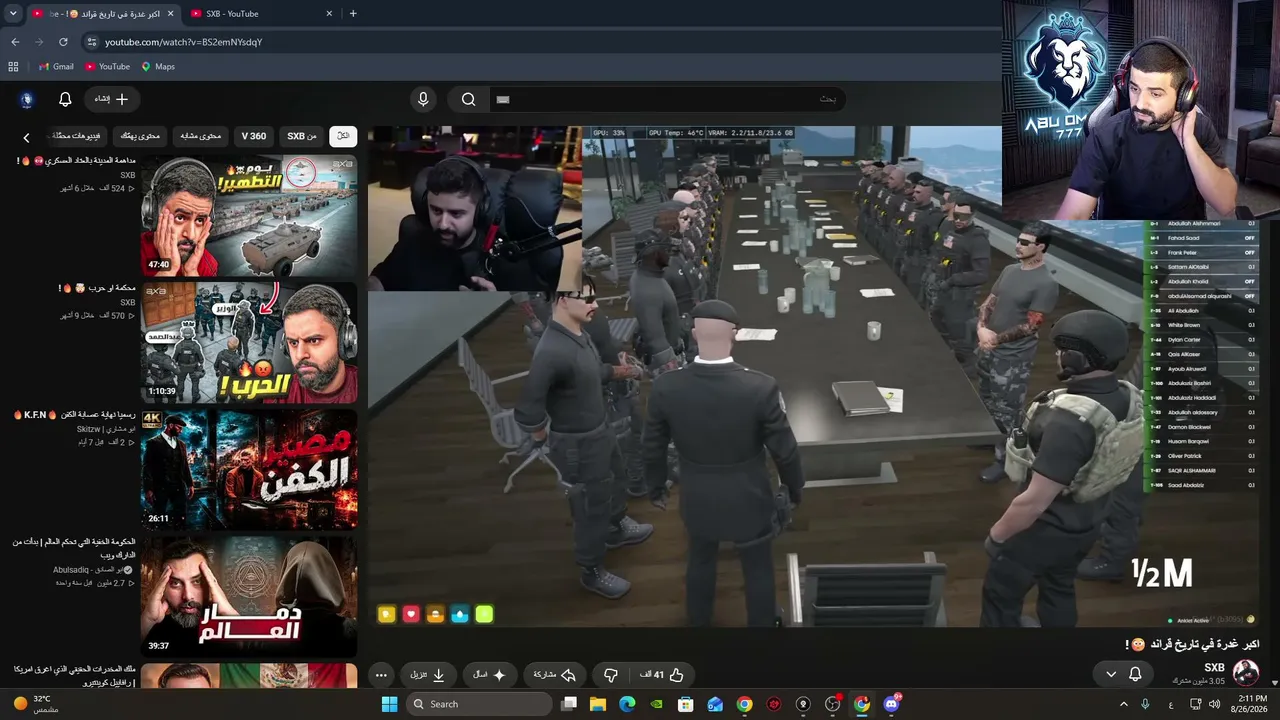Screen dimensions: 1280x720
Task: Open File Explorer from taskbar
Action: tap(598, 704)
